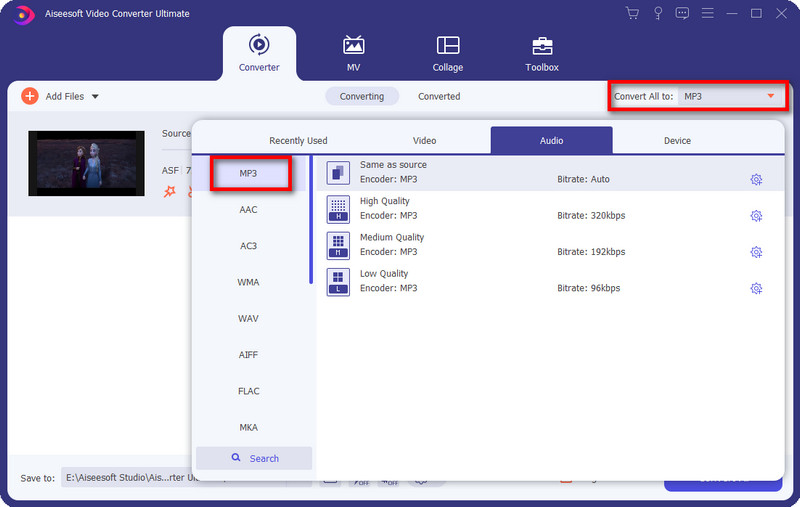Expand the Add Files dropdown arrow
The height and width of the screenshot is (507, 800).
95,97
